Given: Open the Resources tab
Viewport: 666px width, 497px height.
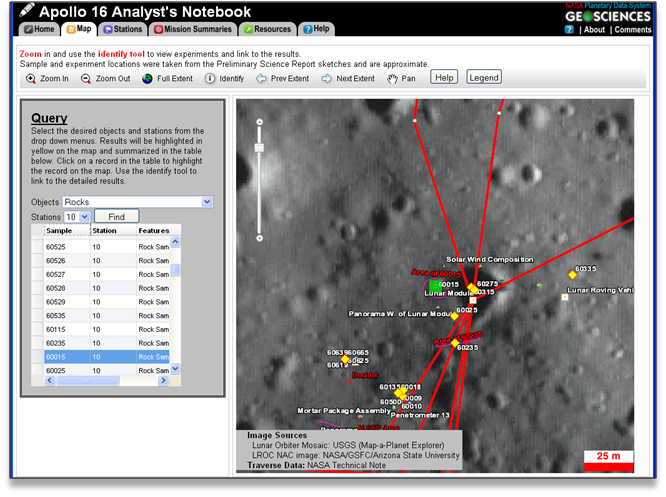Looking at the screenshot, I should (268, 29).
